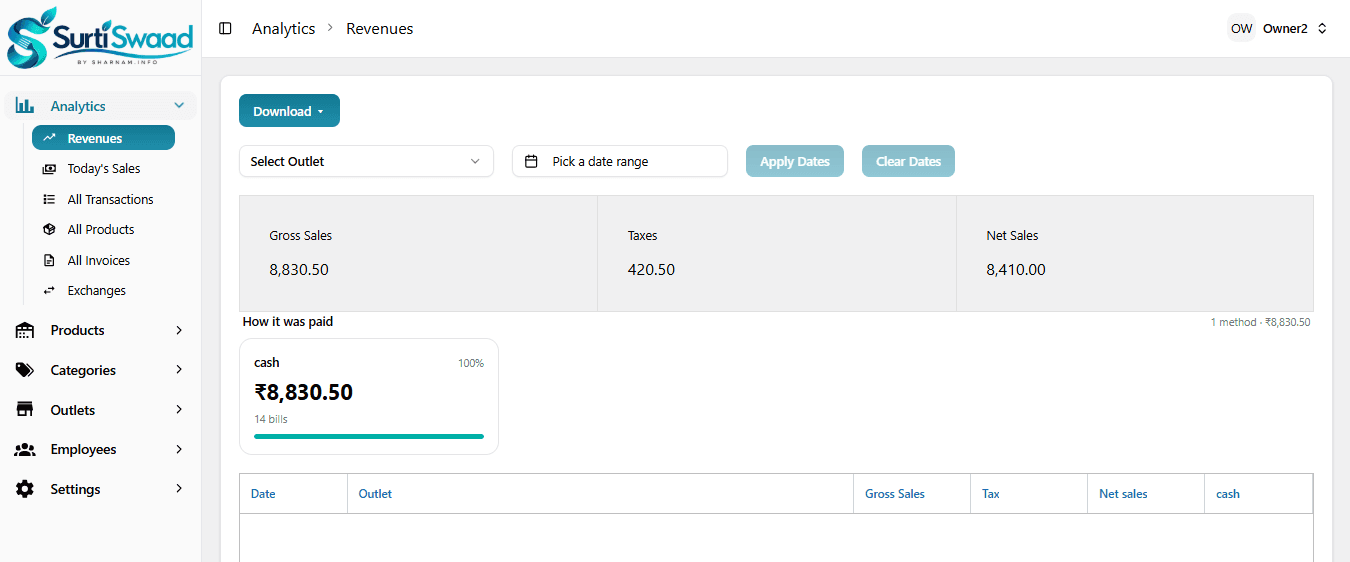This screenshot has height=562, width=1350.
Task: Open All Invoices page
Action: click(x=103, y=260)
